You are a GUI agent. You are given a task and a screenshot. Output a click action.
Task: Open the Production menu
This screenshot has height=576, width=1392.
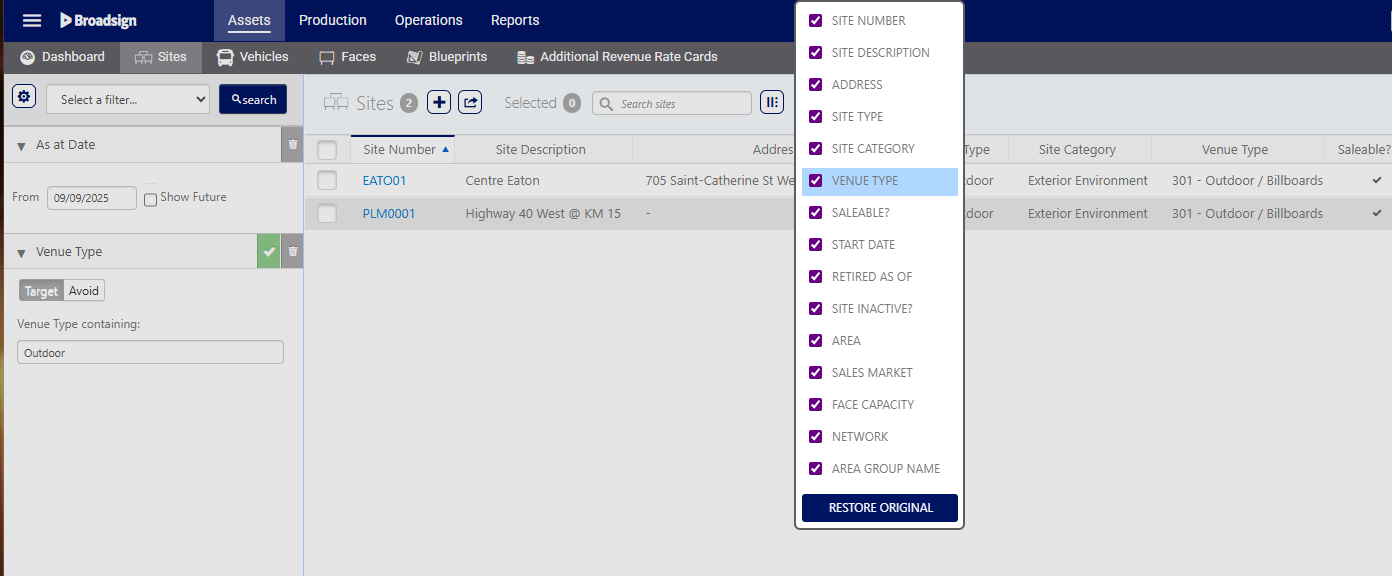click(332, 20)
